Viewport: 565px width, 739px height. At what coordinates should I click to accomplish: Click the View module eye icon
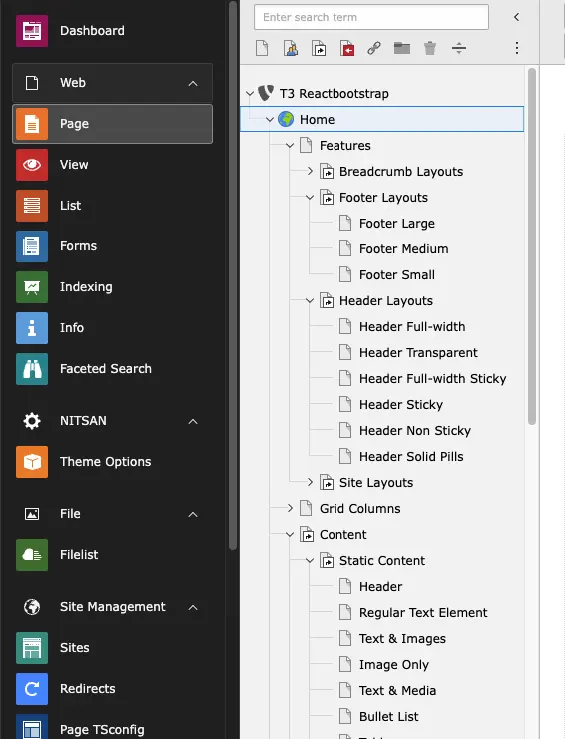pos(32,165)
